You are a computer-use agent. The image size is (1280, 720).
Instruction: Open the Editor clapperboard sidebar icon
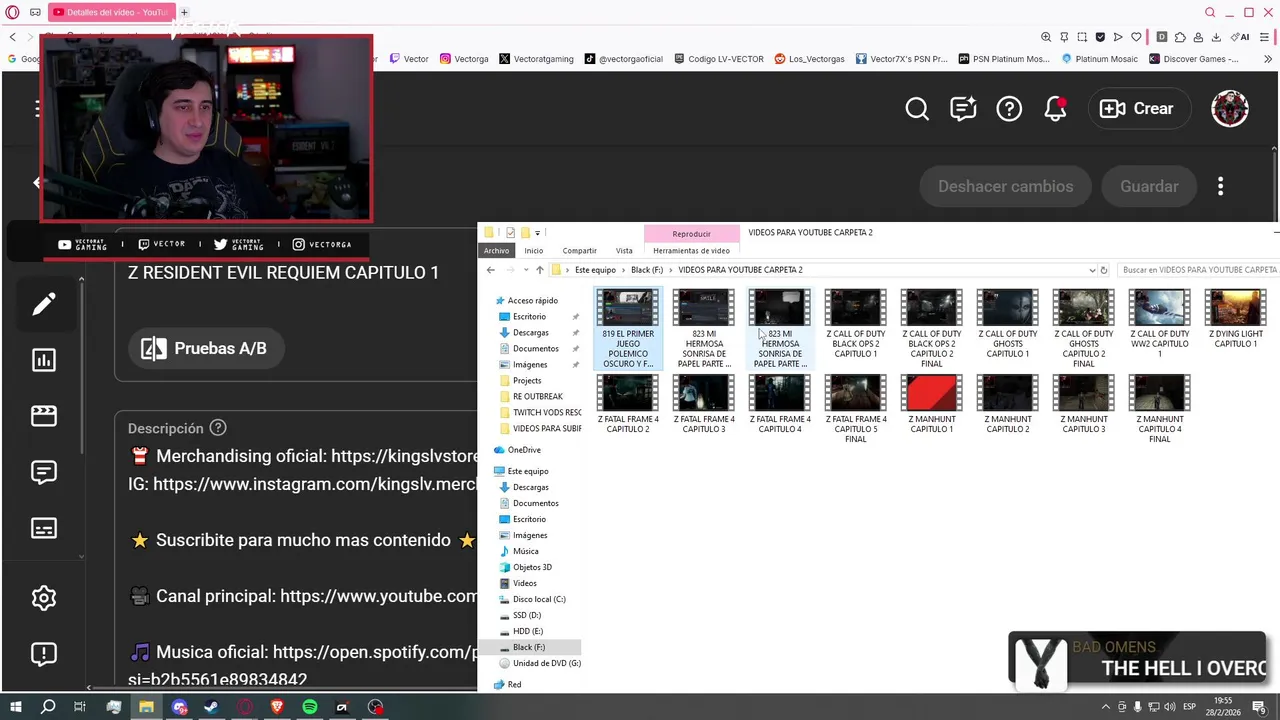(44, 417)
